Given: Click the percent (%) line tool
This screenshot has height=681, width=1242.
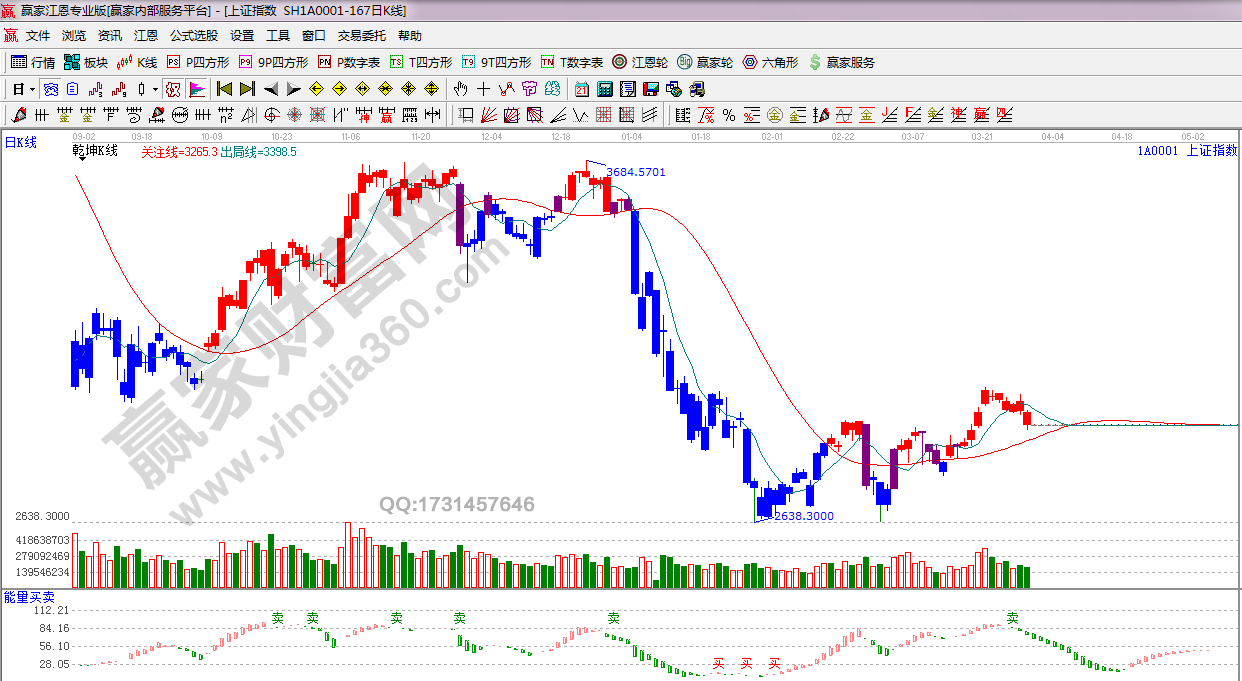Looking at the screenshot, I should (x=728, y=115).
